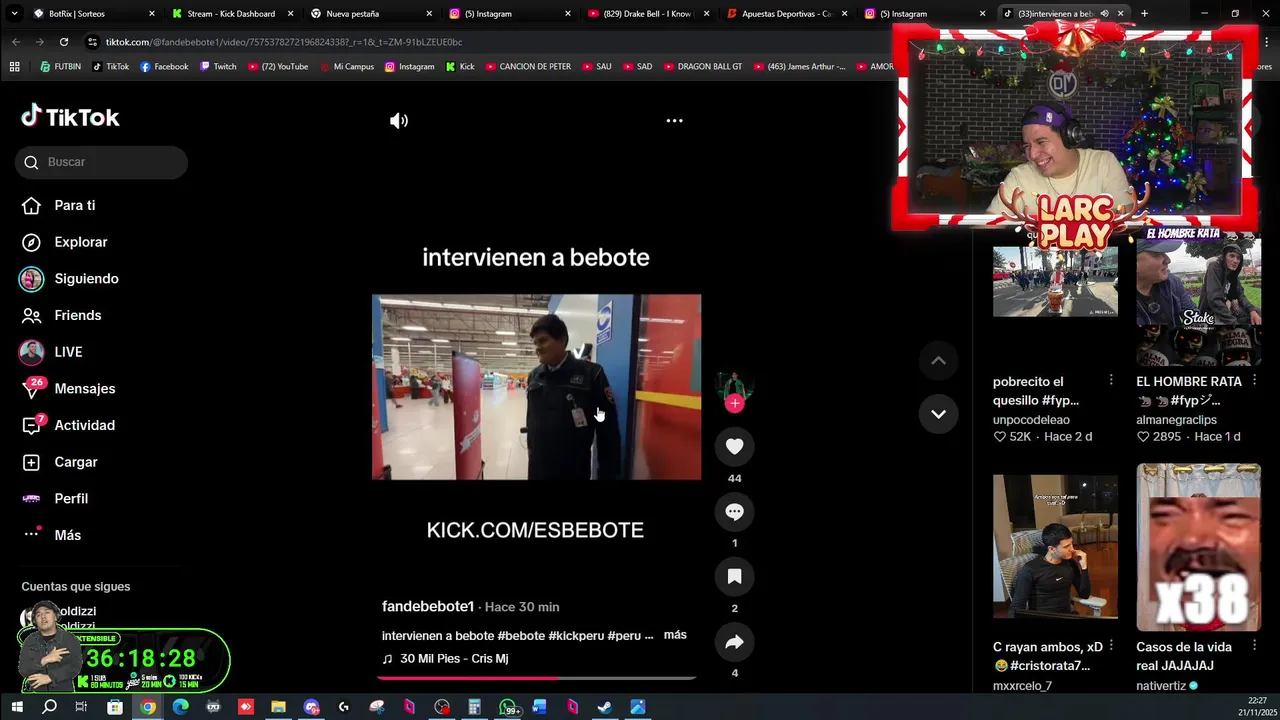Open the Kick bookmark
Screen dimensions: 1280x720
pos(460,67)
